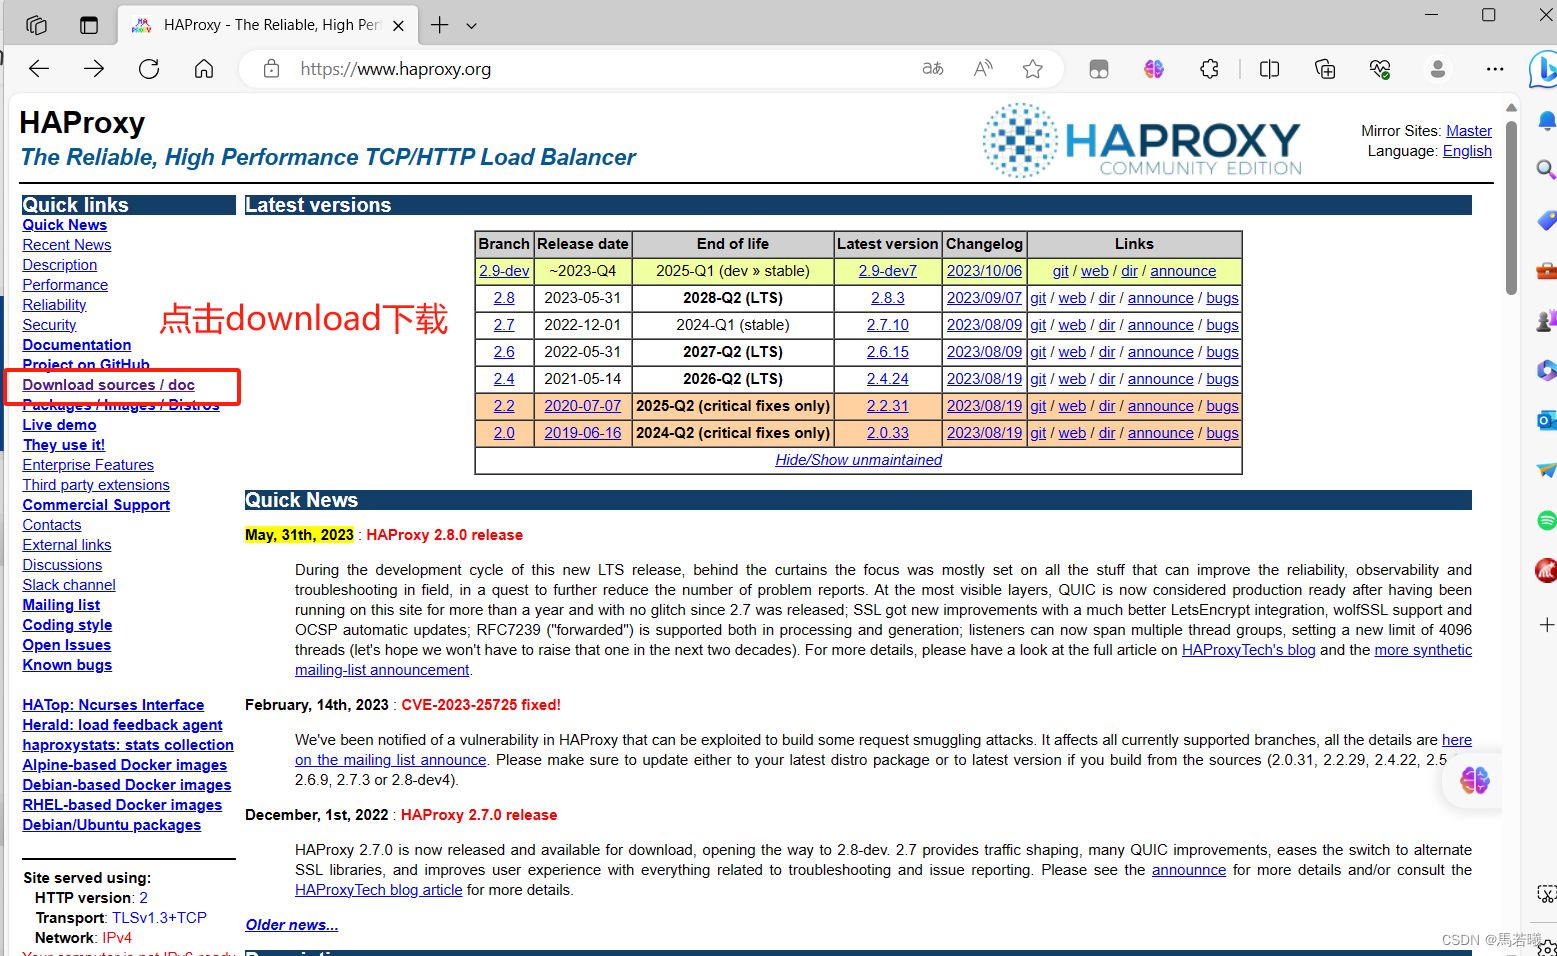Image resolution: width=1557 pixels, height=956 pixels.
Task: View site information lock icon
Action: [271, 69]
